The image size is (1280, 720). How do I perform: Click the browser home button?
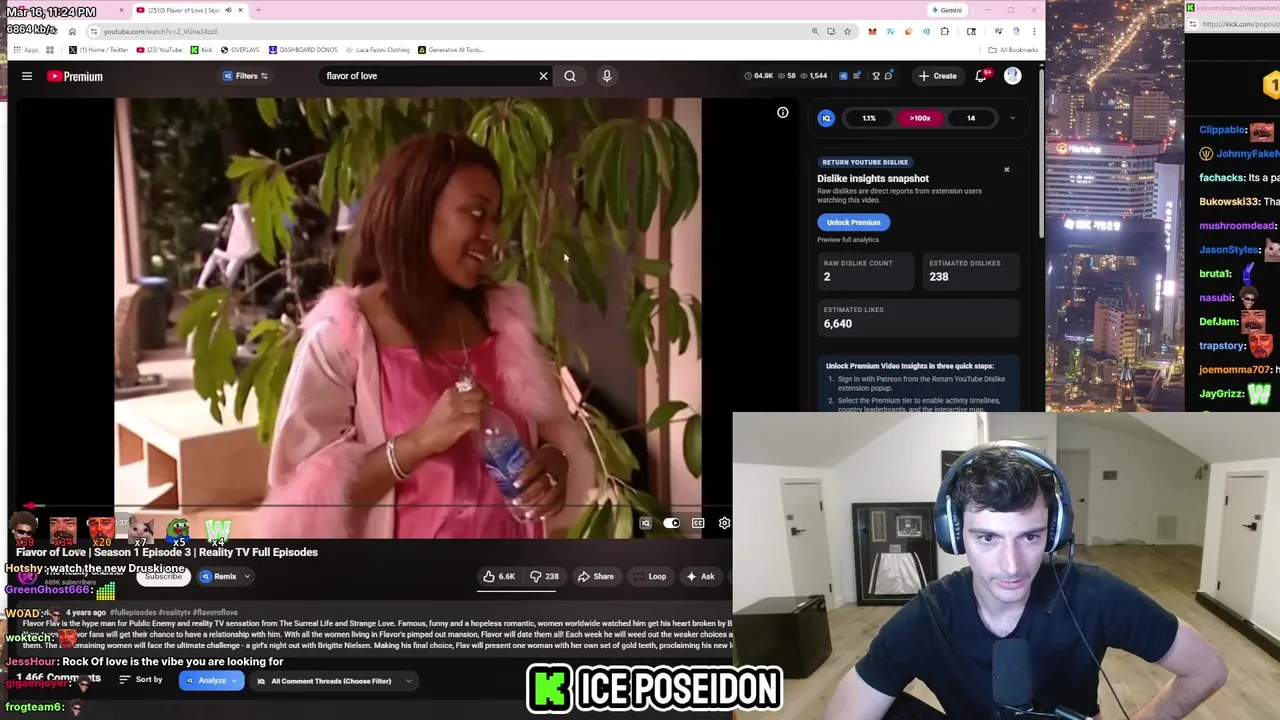point(72,31)
